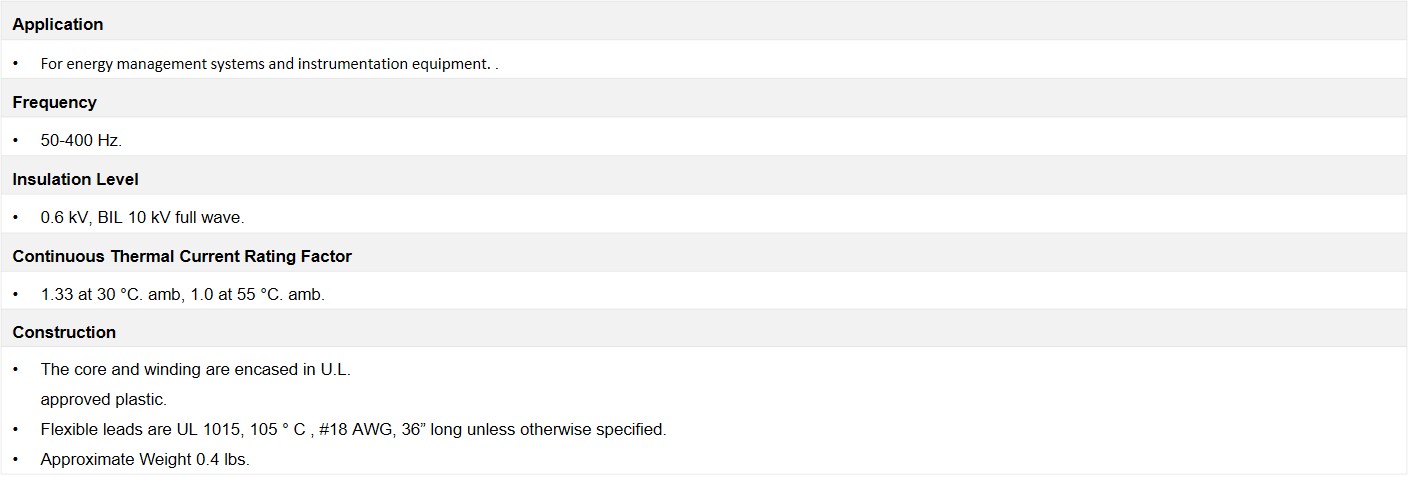This screenshot has width=1408, height=480.
Task: Click the bullet beside 50-400 Hz
Action: (16, 140)
